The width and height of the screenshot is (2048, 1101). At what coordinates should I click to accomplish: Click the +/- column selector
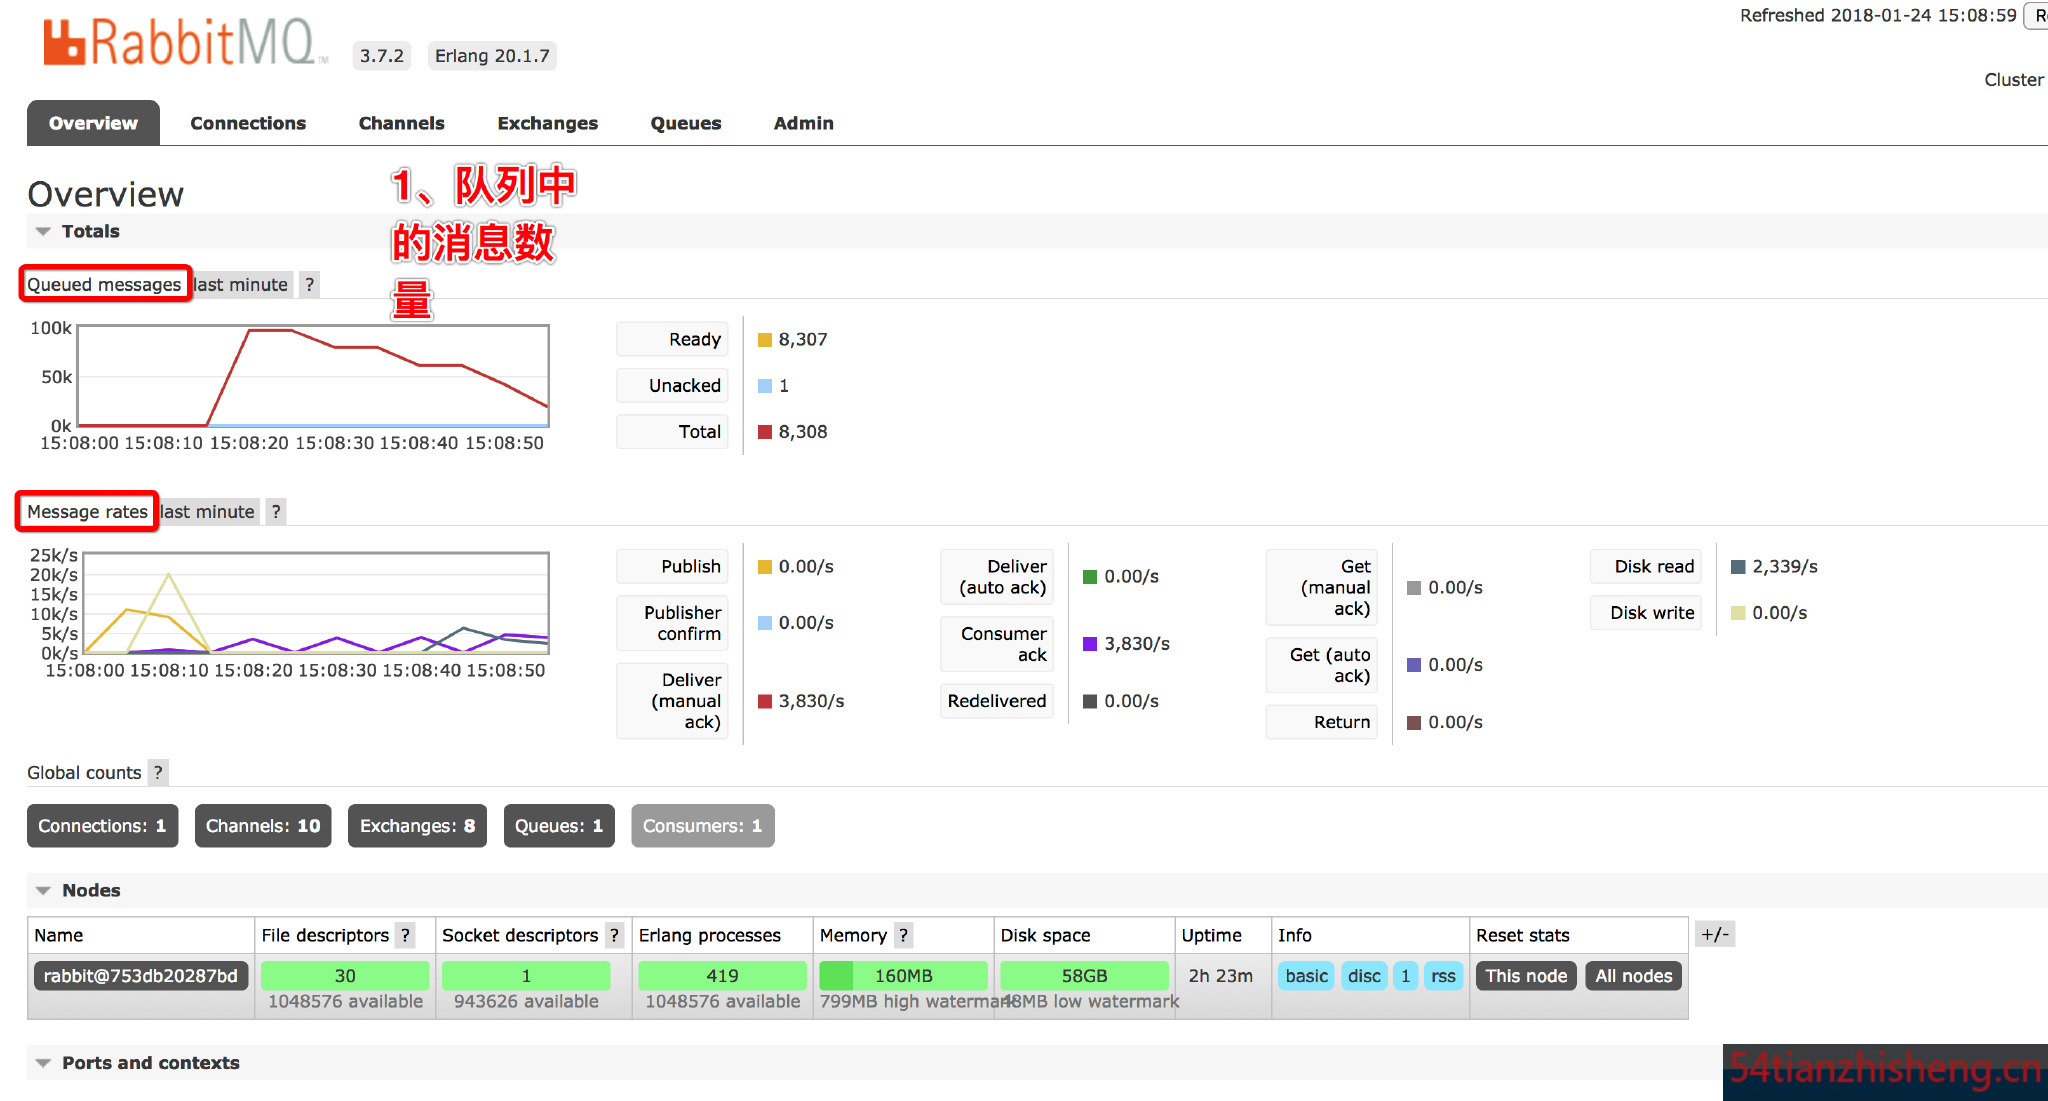point(1715,935)
